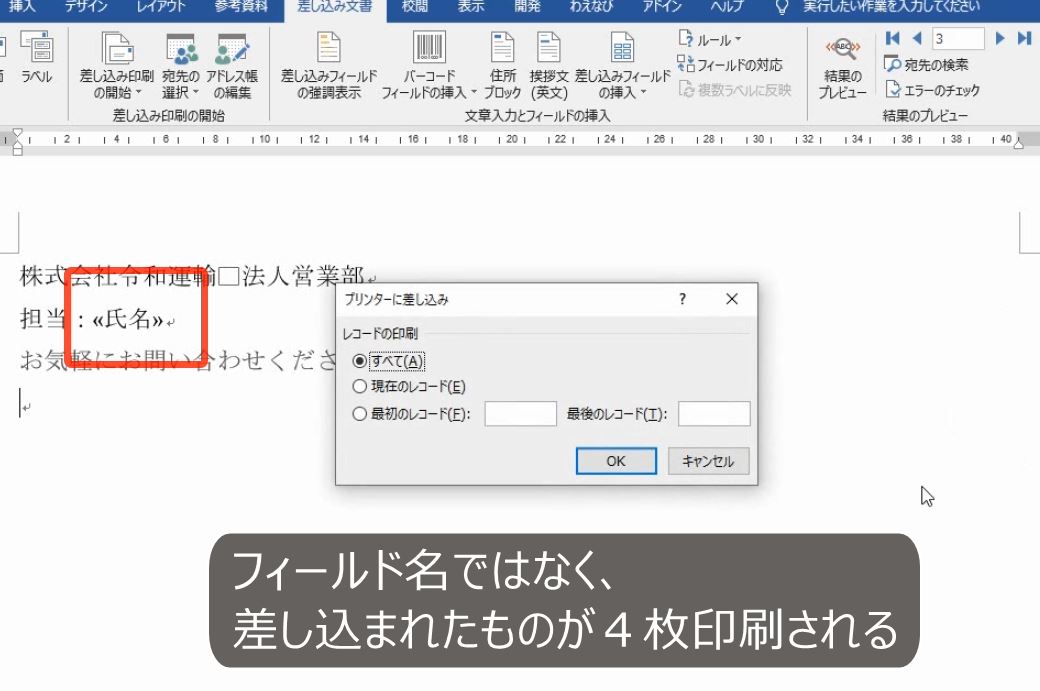1040x691 pixels.
Task: Click the 最初のレコード input box
Action: tap(521, 414)
